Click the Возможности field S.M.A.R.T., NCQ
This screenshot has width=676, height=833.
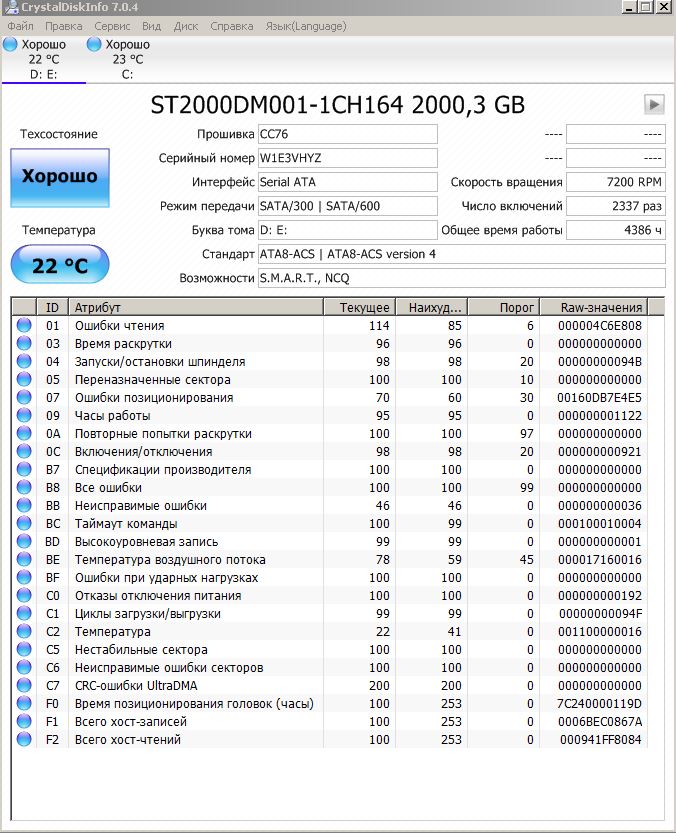point(462,278)
